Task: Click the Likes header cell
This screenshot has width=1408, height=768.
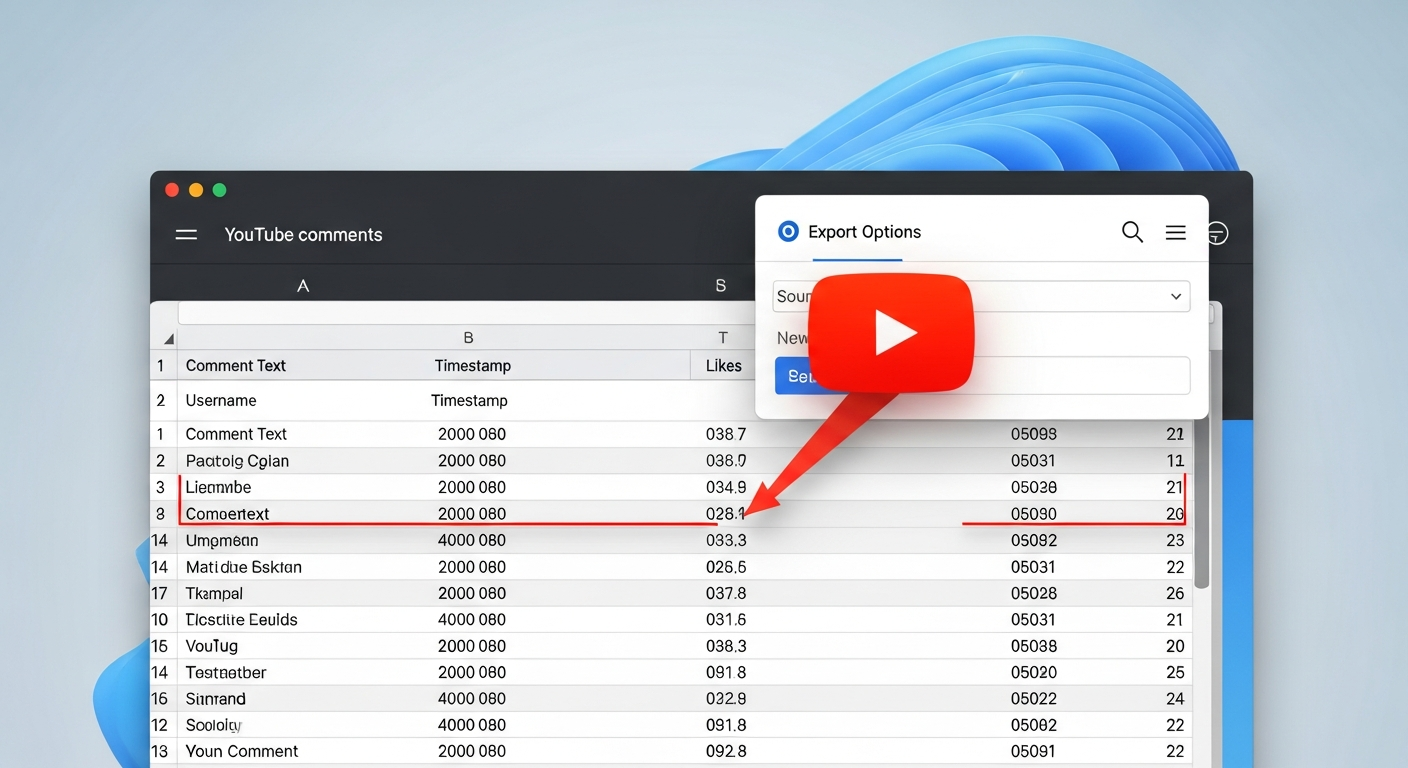Action: (724, 366)
